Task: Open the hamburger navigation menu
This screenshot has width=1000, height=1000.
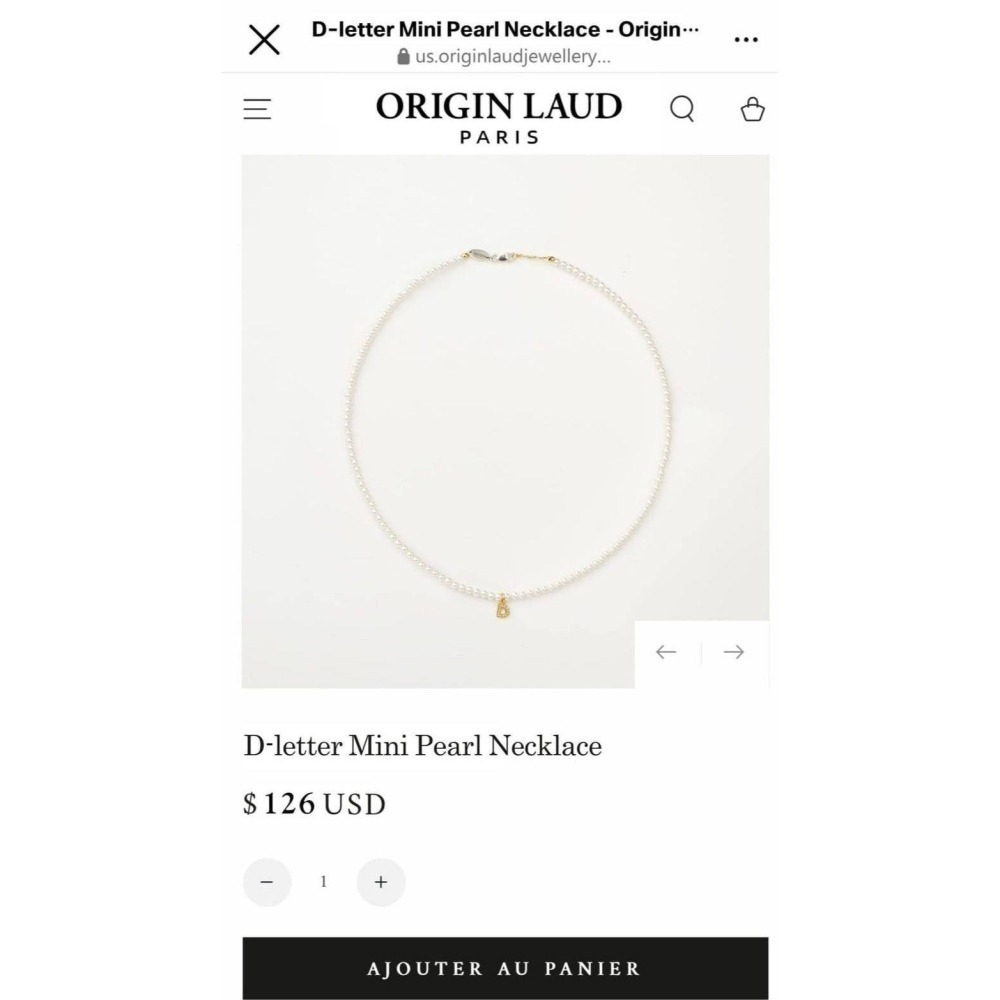Action: click(257, 109)
